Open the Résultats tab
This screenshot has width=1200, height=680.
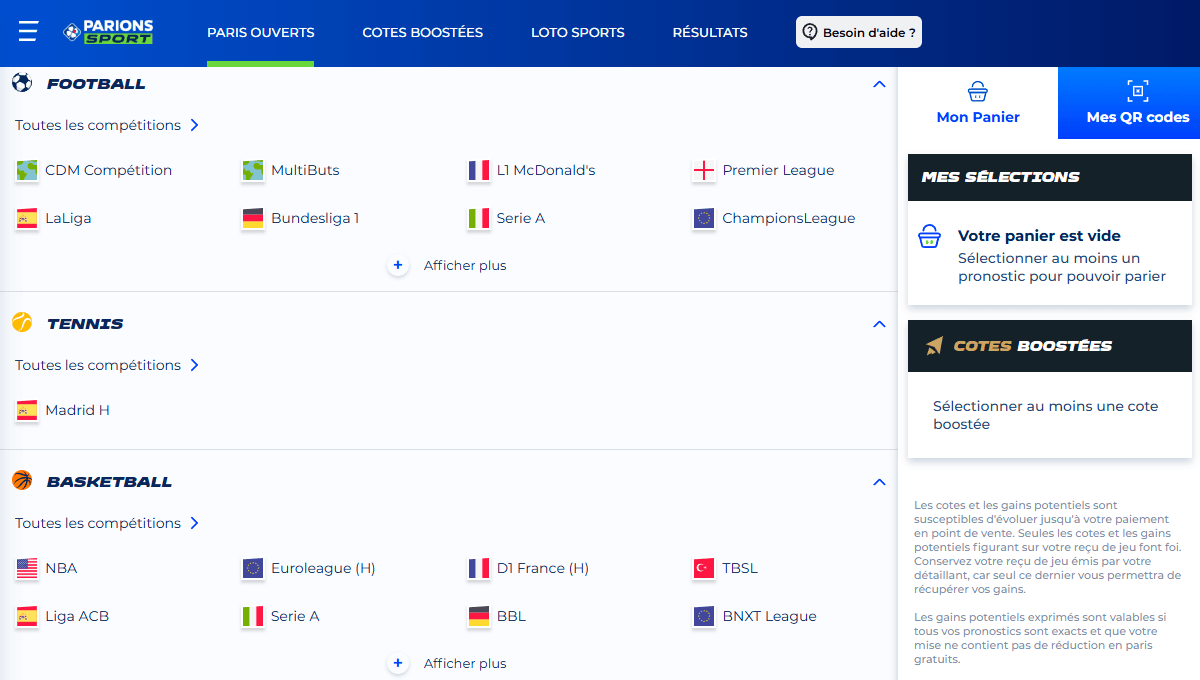click(x=710, y=32)
